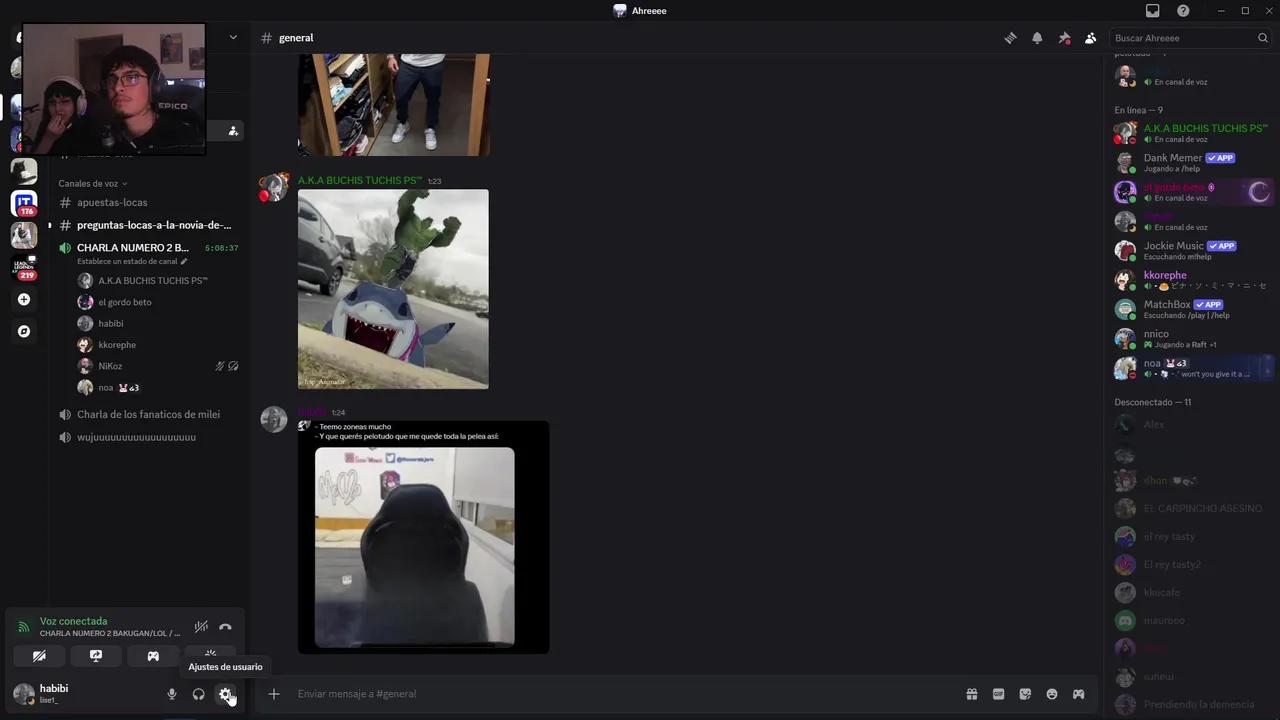Disconnect from voice with hang-up icon
1280x720 pixels.
coord(225,627)
